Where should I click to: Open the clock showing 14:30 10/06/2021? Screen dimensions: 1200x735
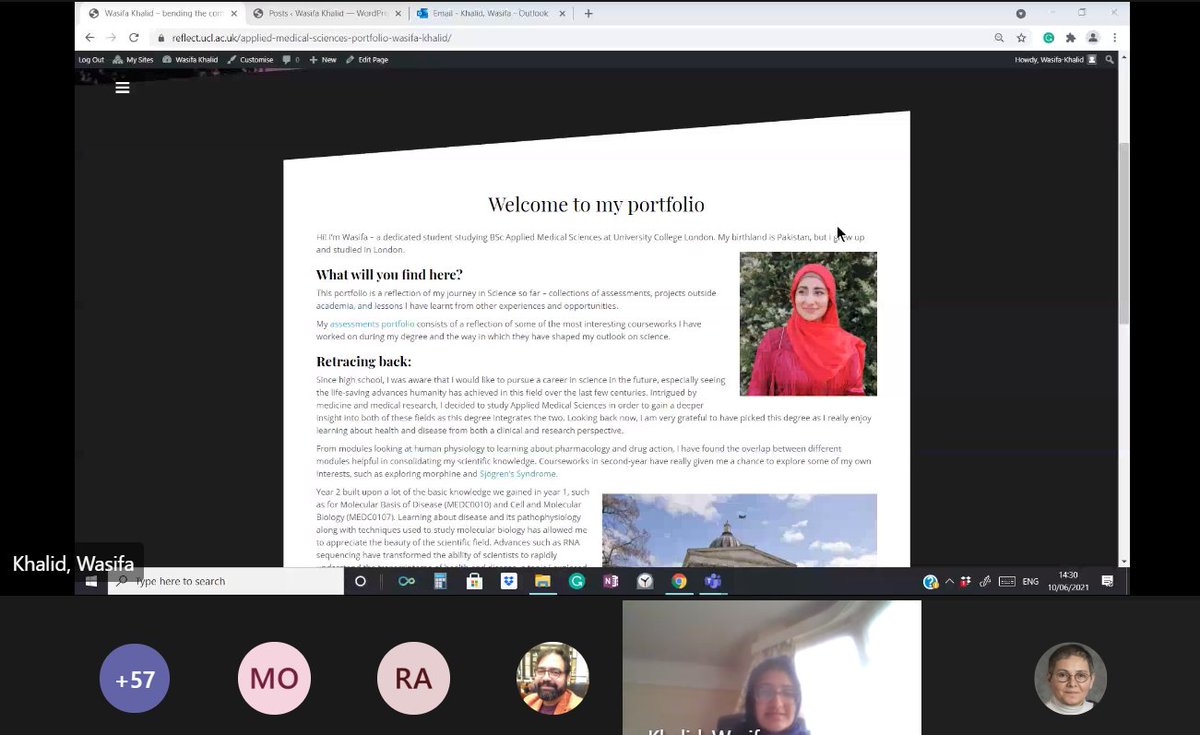pyautogui.click(x=1069, y=581)
